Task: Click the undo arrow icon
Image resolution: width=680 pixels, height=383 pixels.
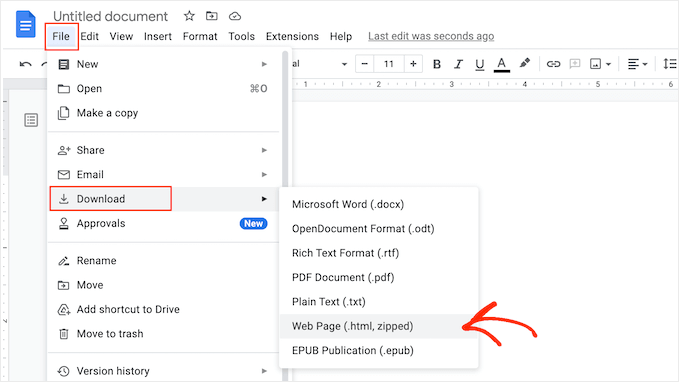Action: pos(26,64)
